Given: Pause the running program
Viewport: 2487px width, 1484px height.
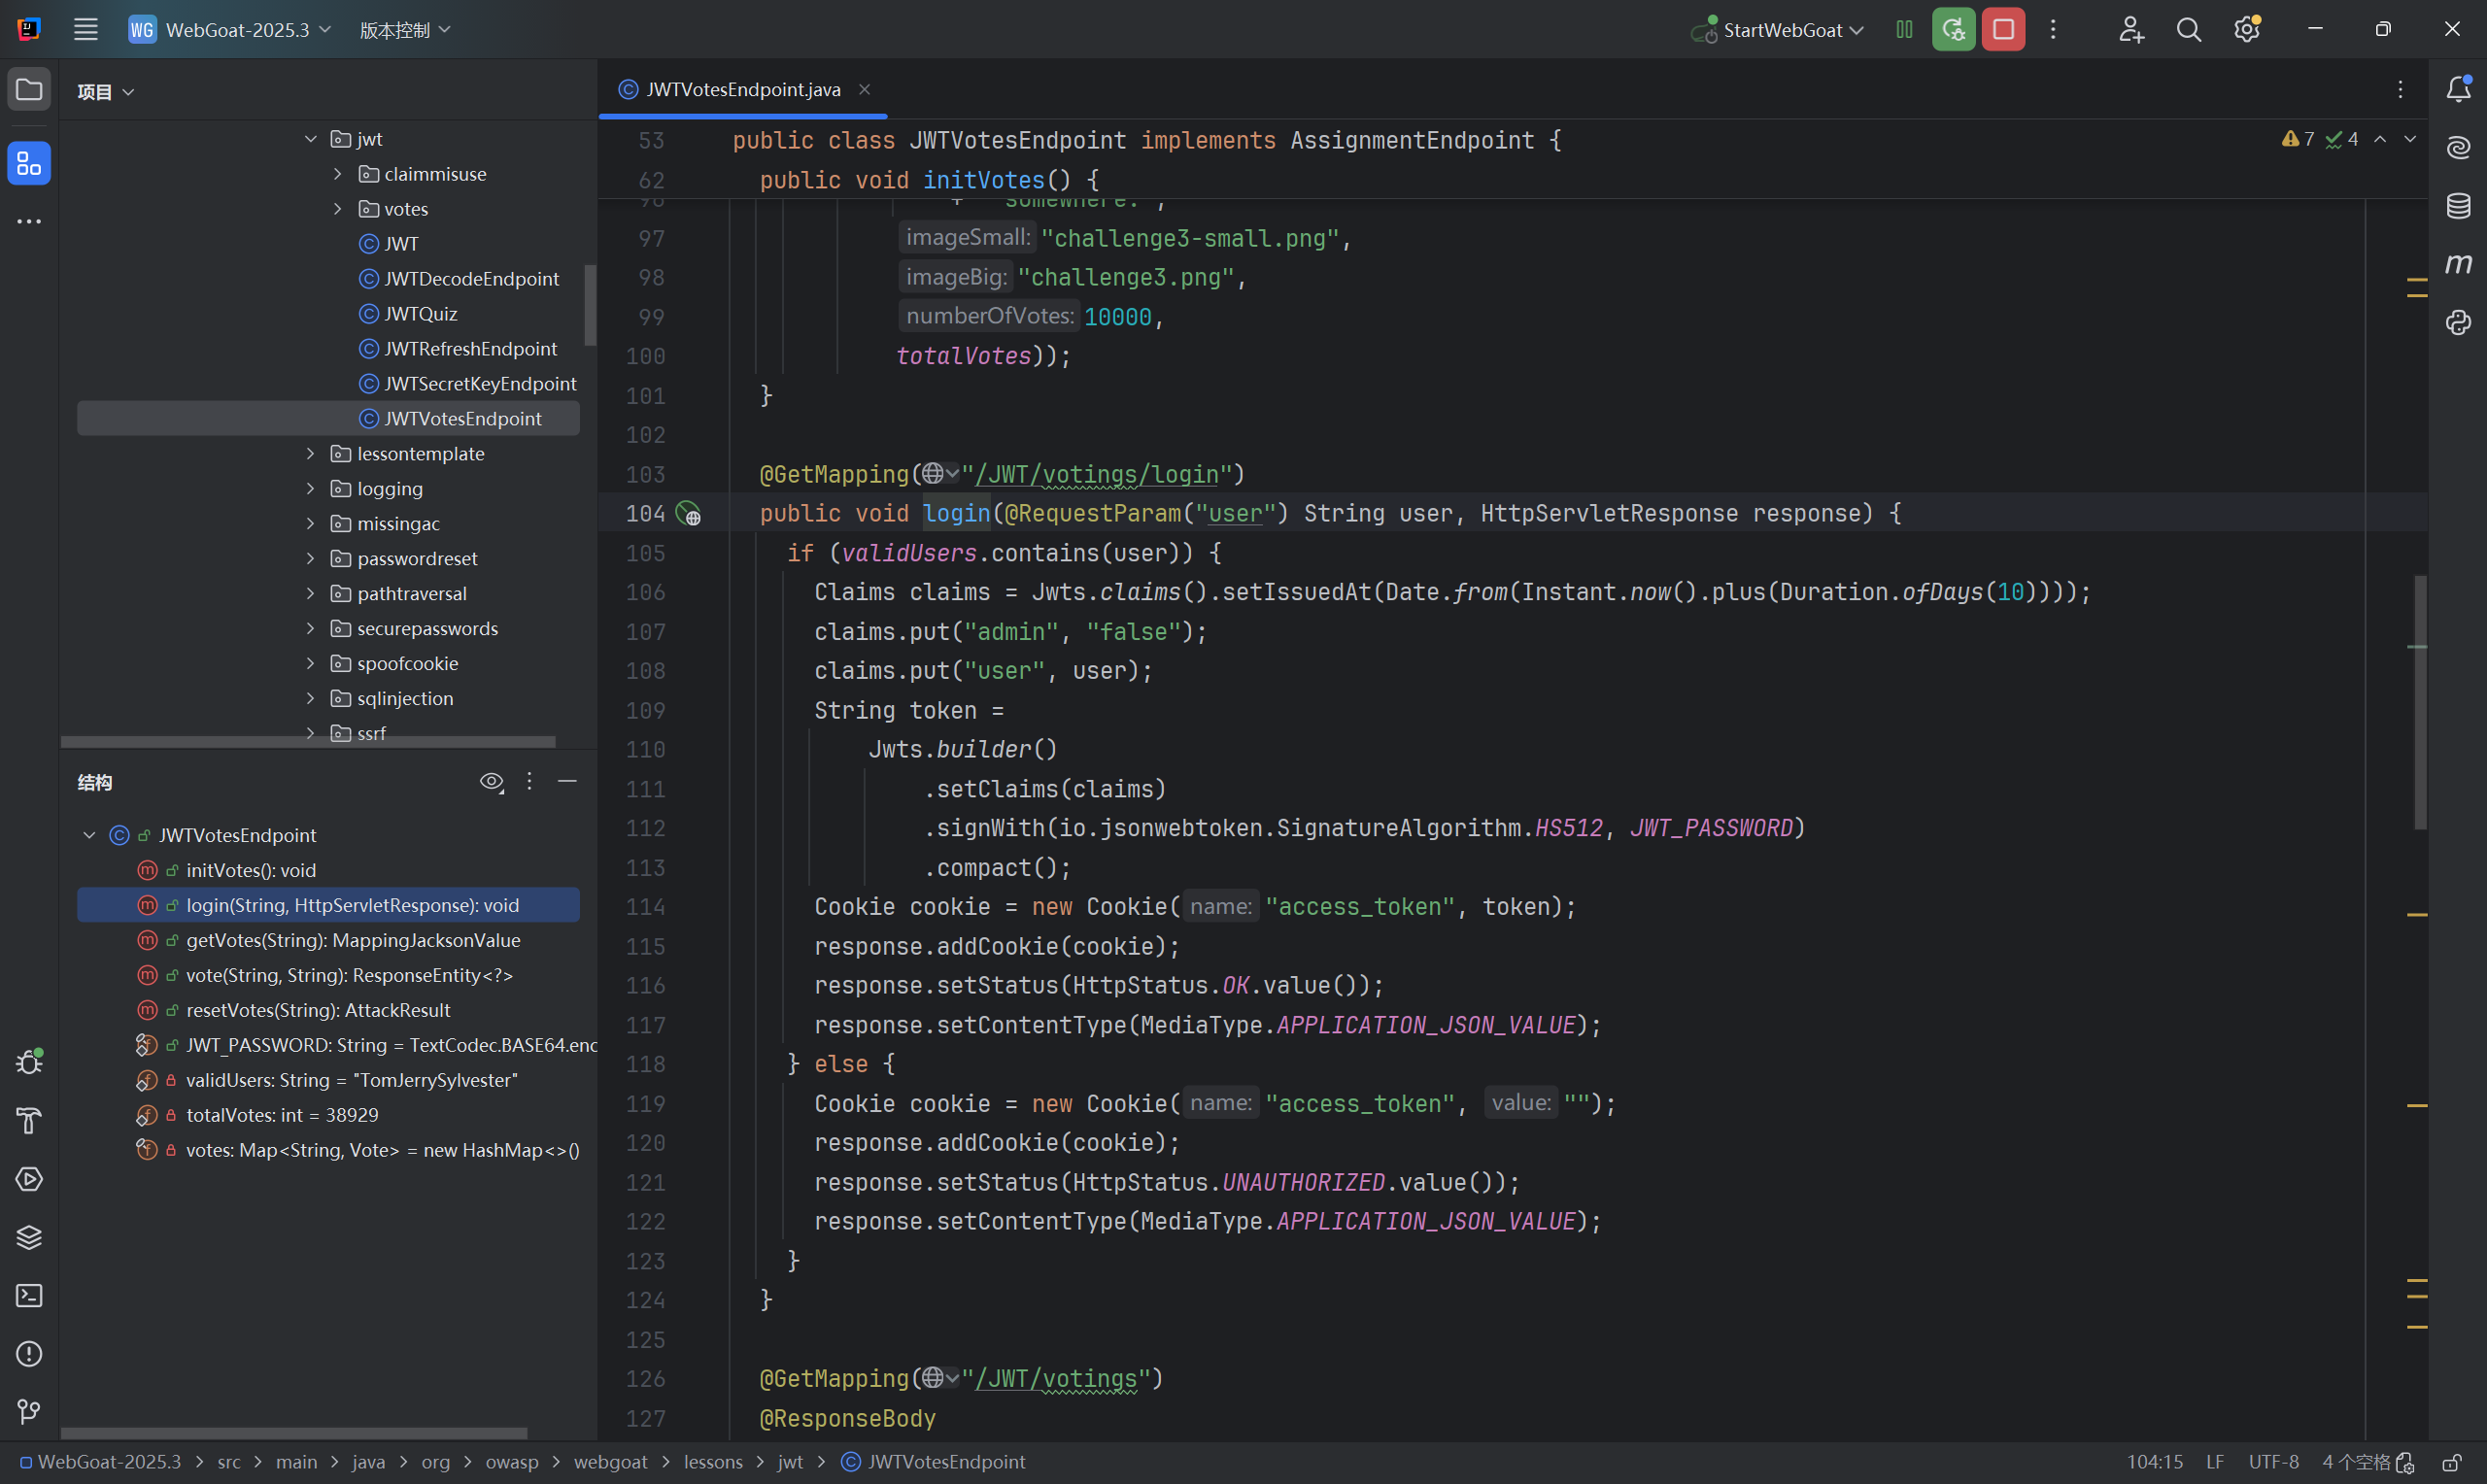Looking at the screenshot, I should 1904,29.
